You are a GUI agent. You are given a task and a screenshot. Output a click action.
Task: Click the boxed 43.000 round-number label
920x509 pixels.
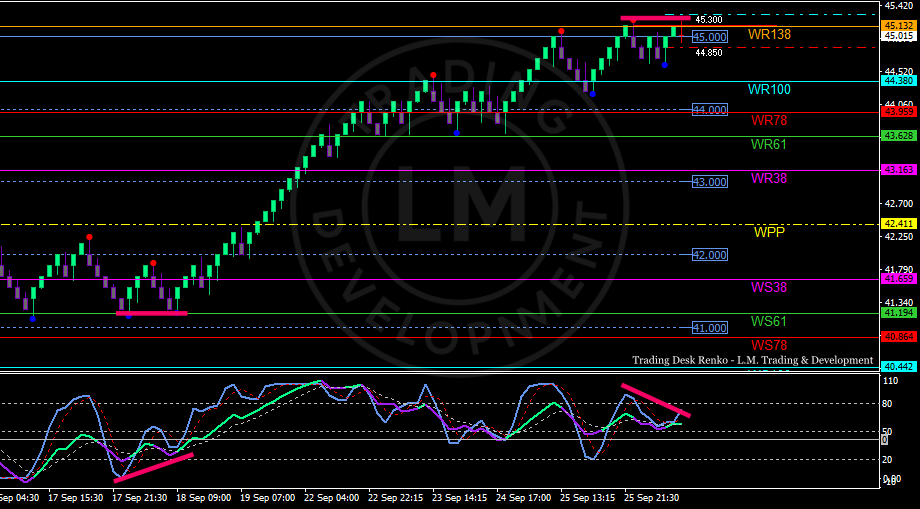pos(709,182)
